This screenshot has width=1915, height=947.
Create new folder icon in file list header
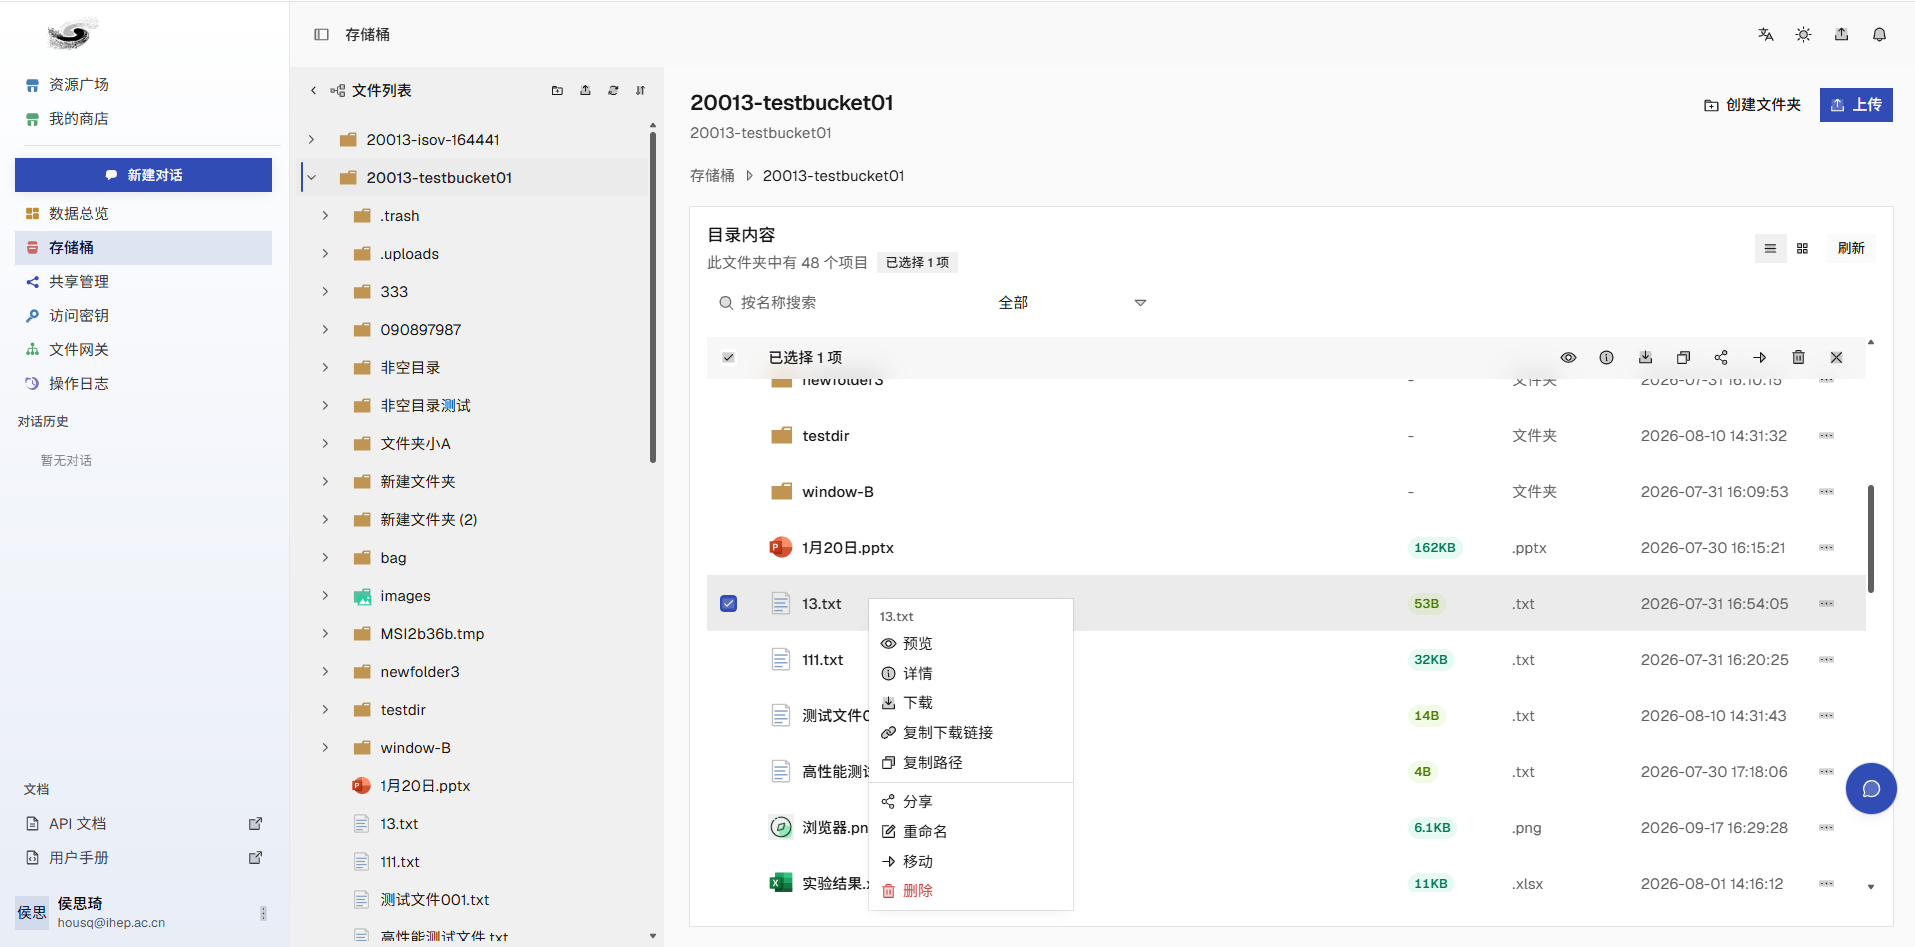click(x=557, y=90)
